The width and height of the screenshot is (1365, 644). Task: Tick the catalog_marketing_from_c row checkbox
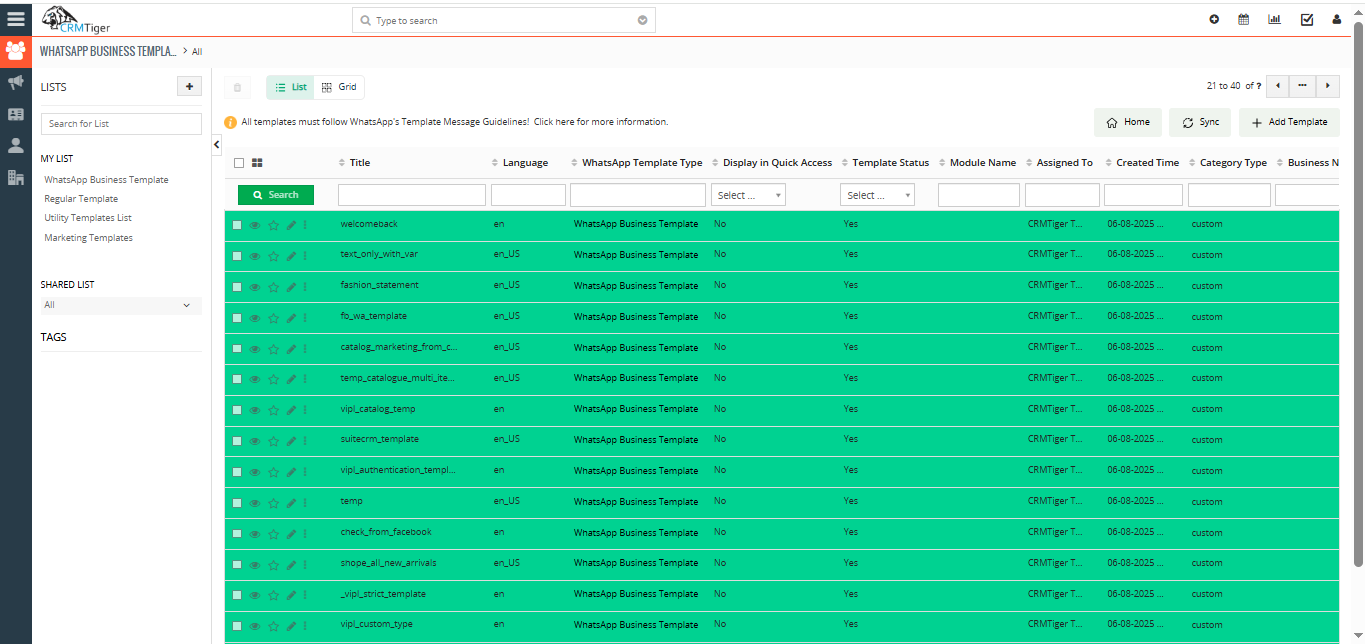tap(237, 348)
